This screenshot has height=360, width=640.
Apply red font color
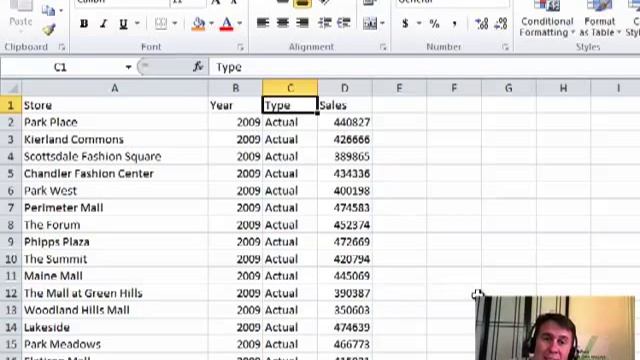(x=227, y=24)
